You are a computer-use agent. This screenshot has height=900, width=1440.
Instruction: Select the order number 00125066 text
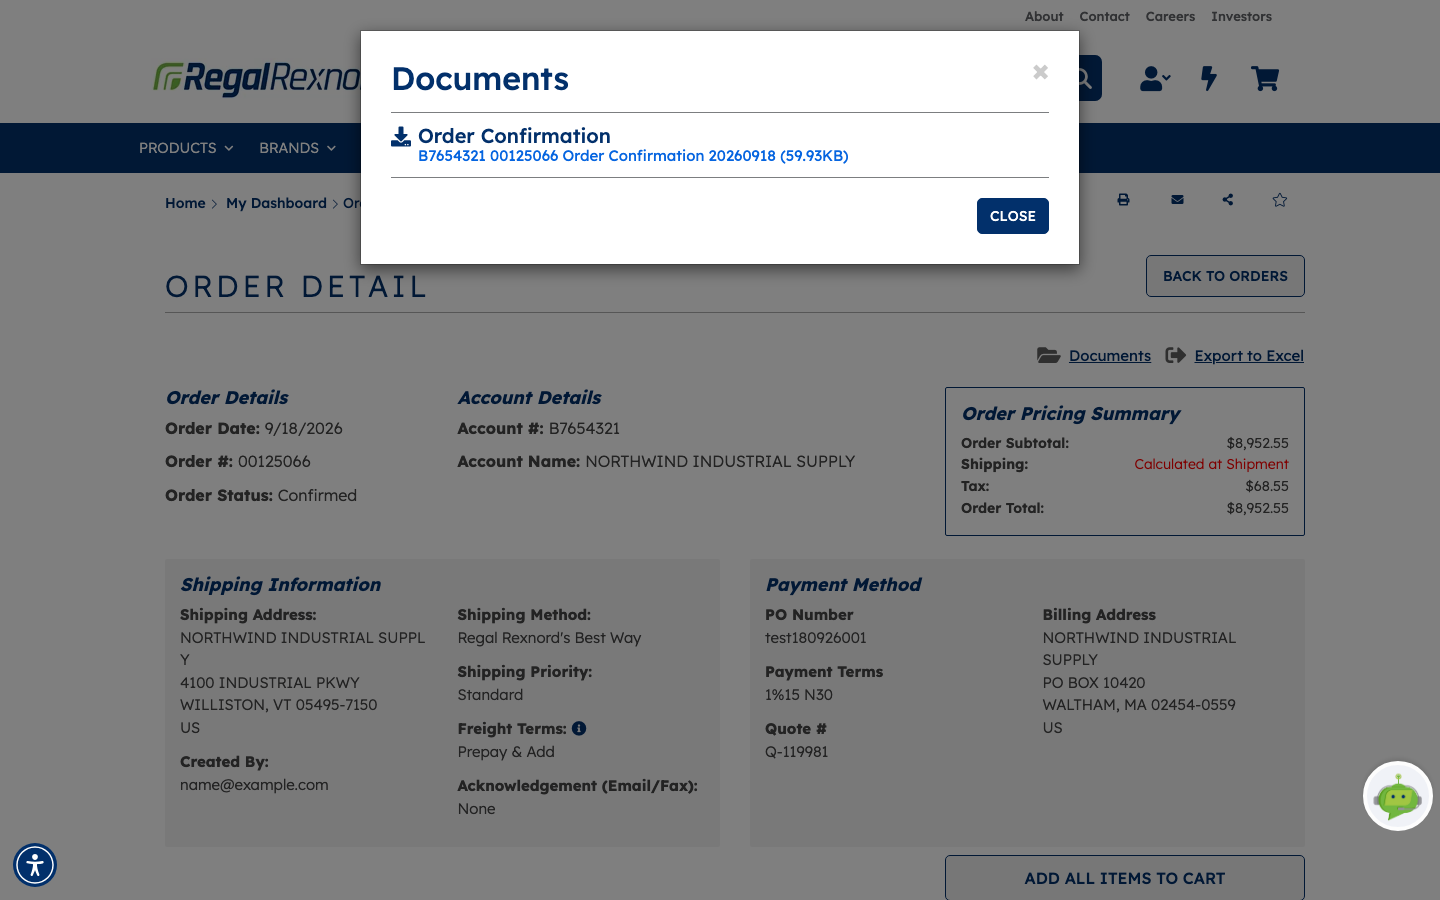tap(274, 461)
